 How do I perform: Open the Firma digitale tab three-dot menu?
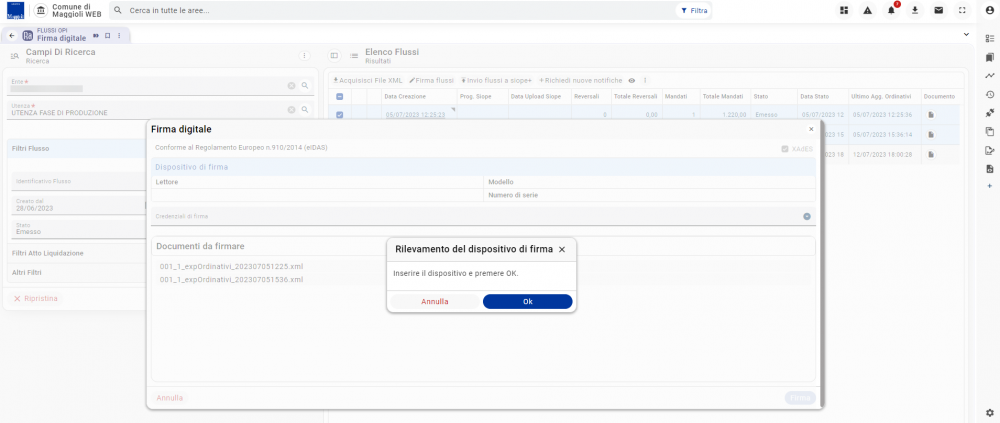119,35
